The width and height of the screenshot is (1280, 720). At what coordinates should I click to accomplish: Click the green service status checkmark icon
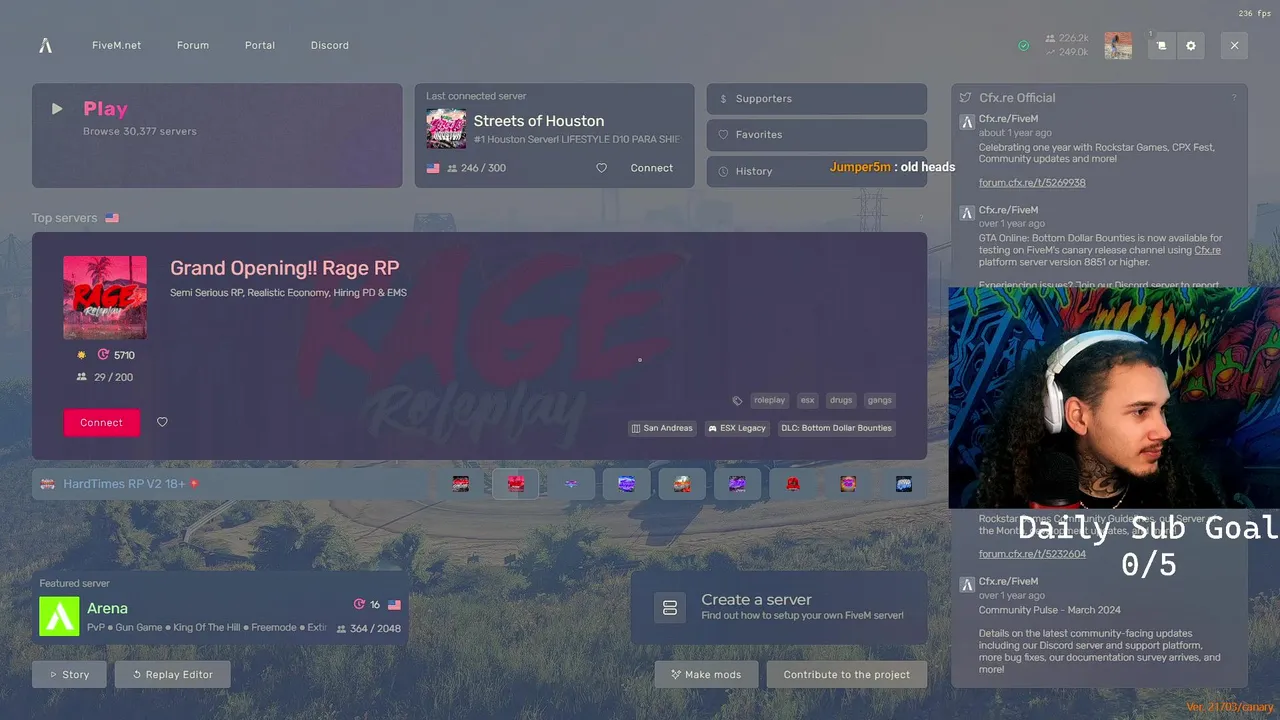1023,46
